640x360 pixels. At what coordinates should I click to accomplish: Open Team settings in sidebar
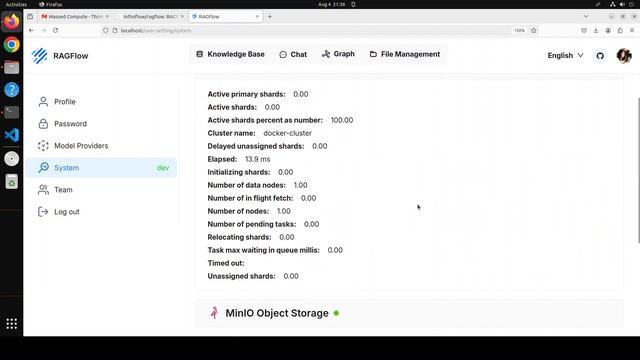click(x=101, y=190)
